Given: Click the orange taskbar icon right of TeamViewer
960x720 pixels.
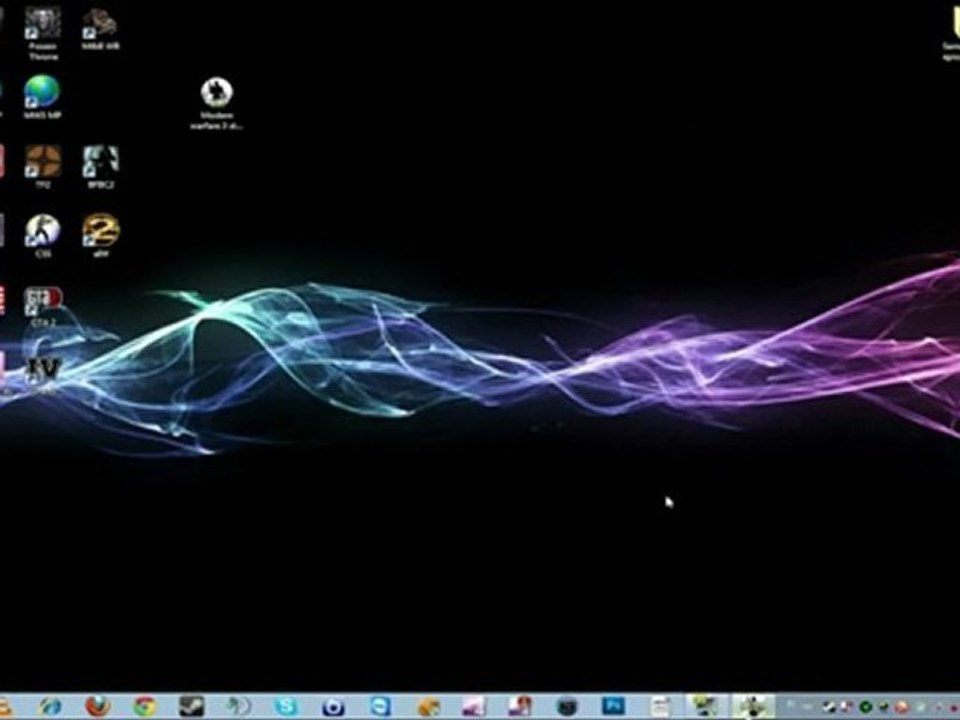Looking at the screenshot, I should click(x=429, y=707).
